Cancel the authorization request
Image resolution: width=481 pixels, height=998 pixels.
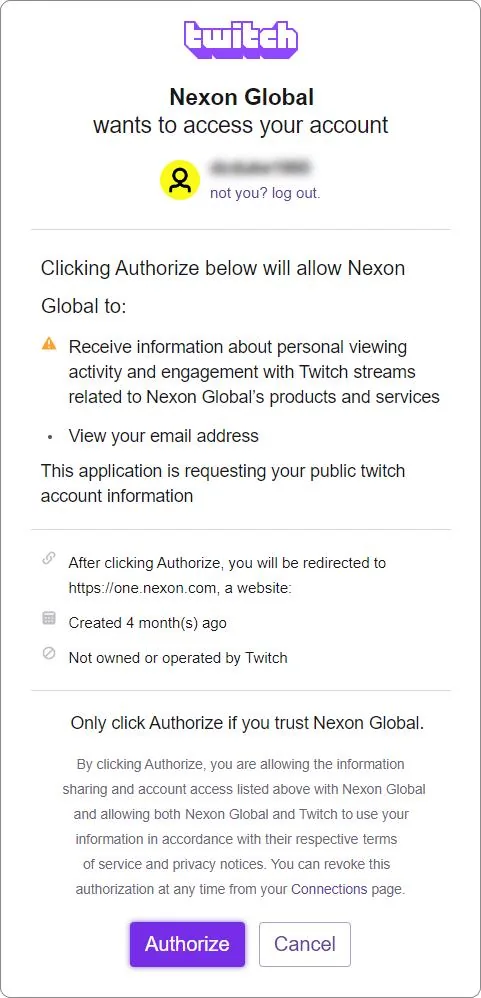pos(305,944)
